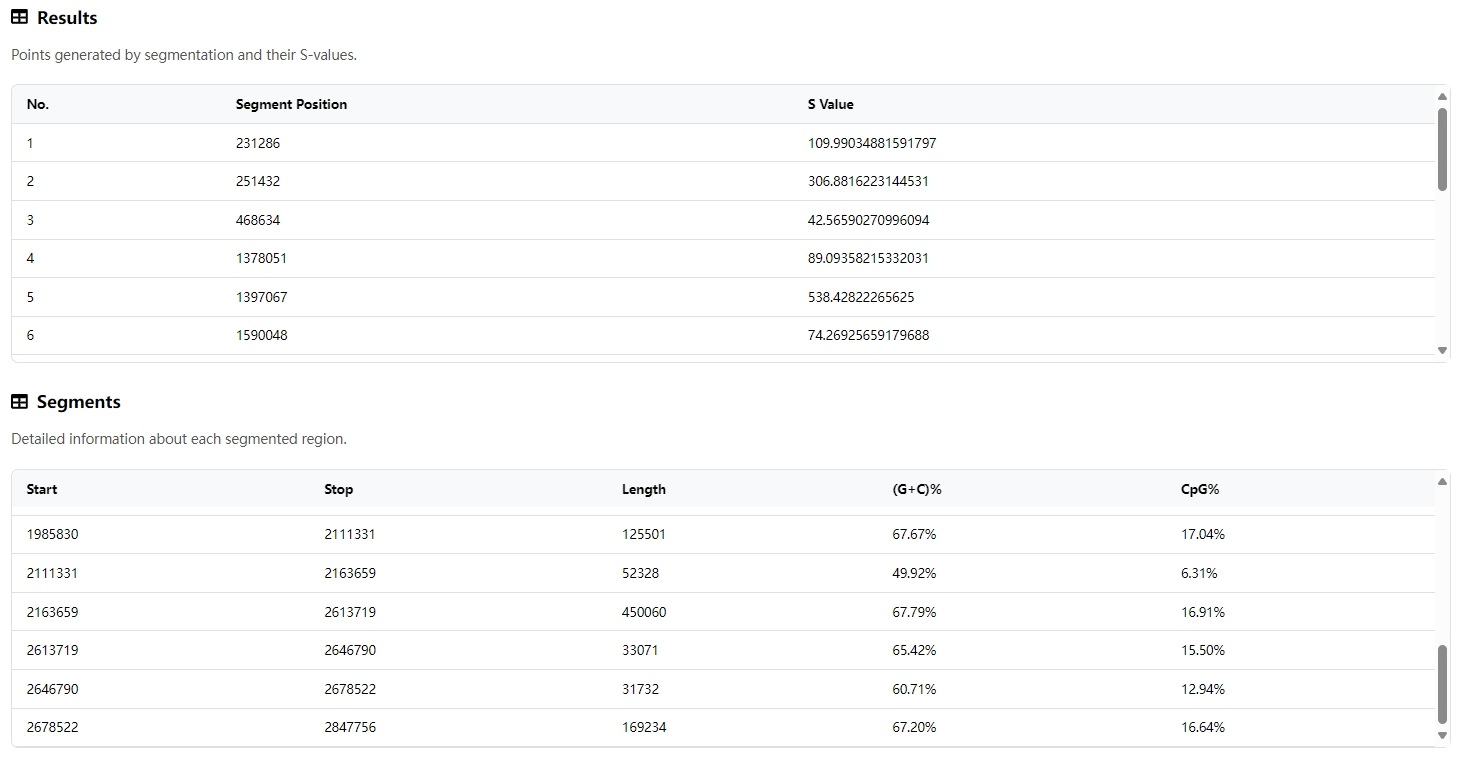1460x757 pixels.
Task: Click the Length column header
Action: coord(644,489)
